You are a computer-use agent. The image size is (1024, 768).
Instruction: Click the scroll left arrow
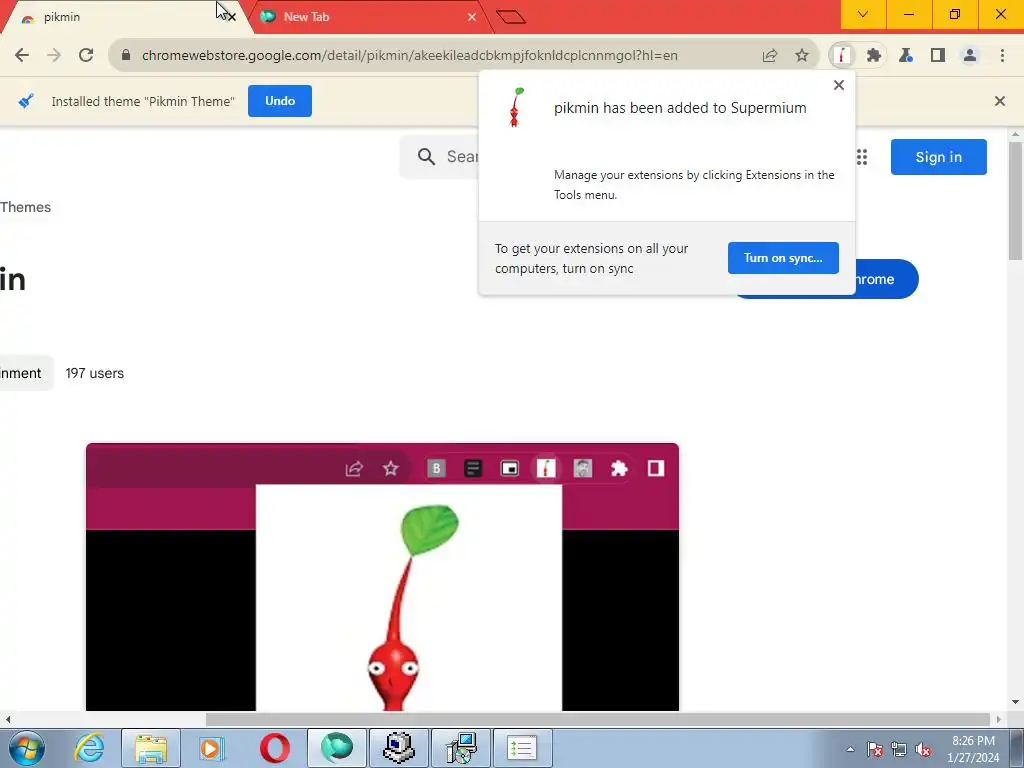(x=8, y=719)
